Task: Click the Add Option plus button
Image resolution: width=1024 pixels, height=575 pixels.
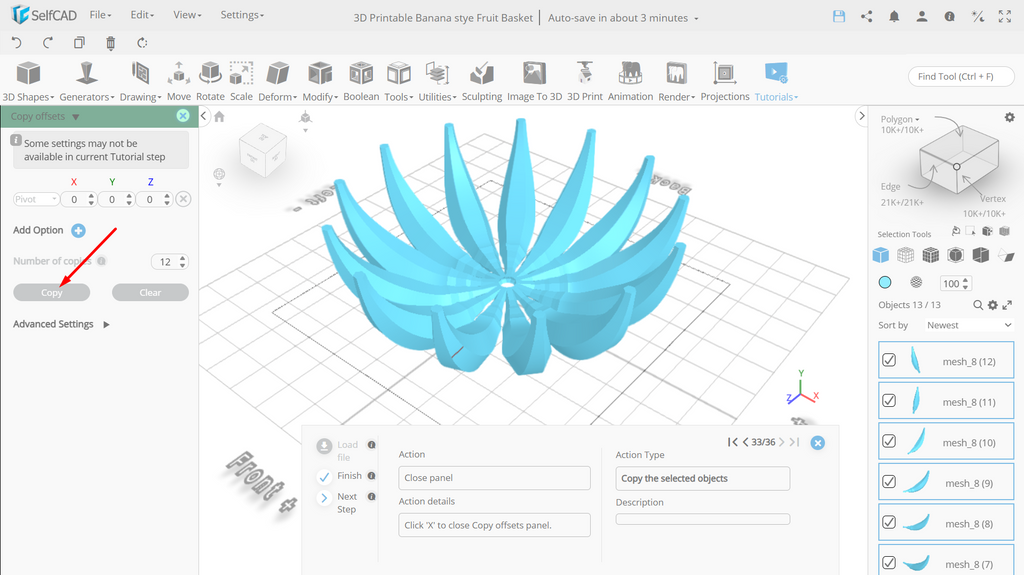Action: [78, 230]
